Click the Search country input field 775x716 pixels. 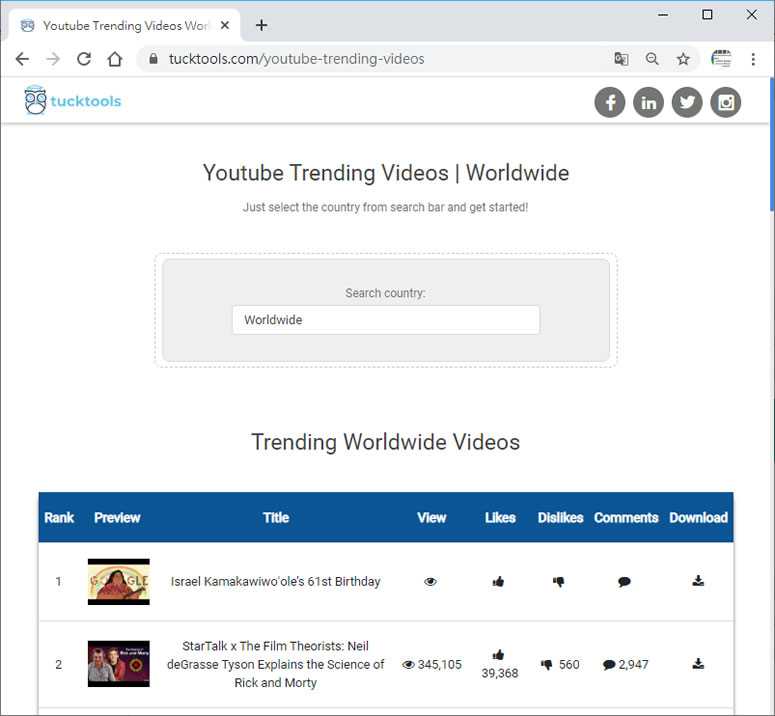point(386,320)
